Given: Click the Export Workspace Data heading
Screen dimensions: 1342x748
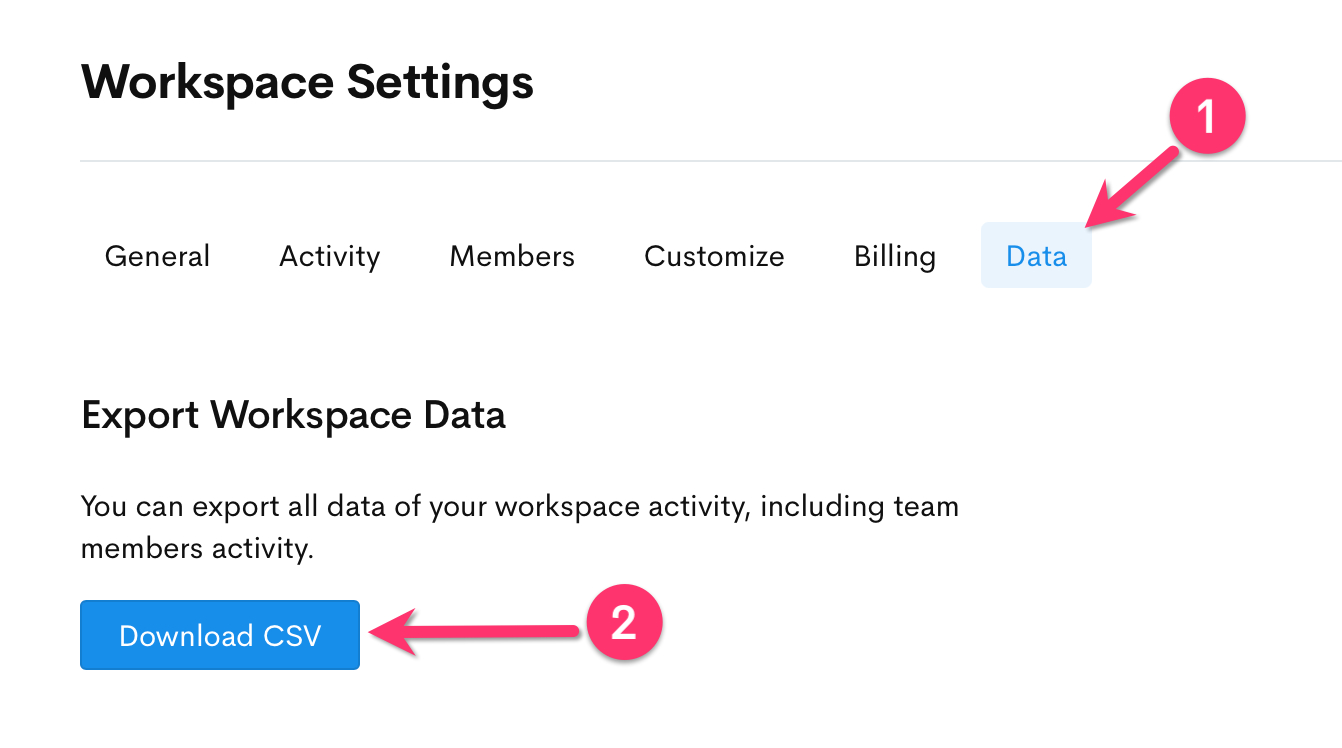Looking at the screenshot, I should tap(293, 415).
